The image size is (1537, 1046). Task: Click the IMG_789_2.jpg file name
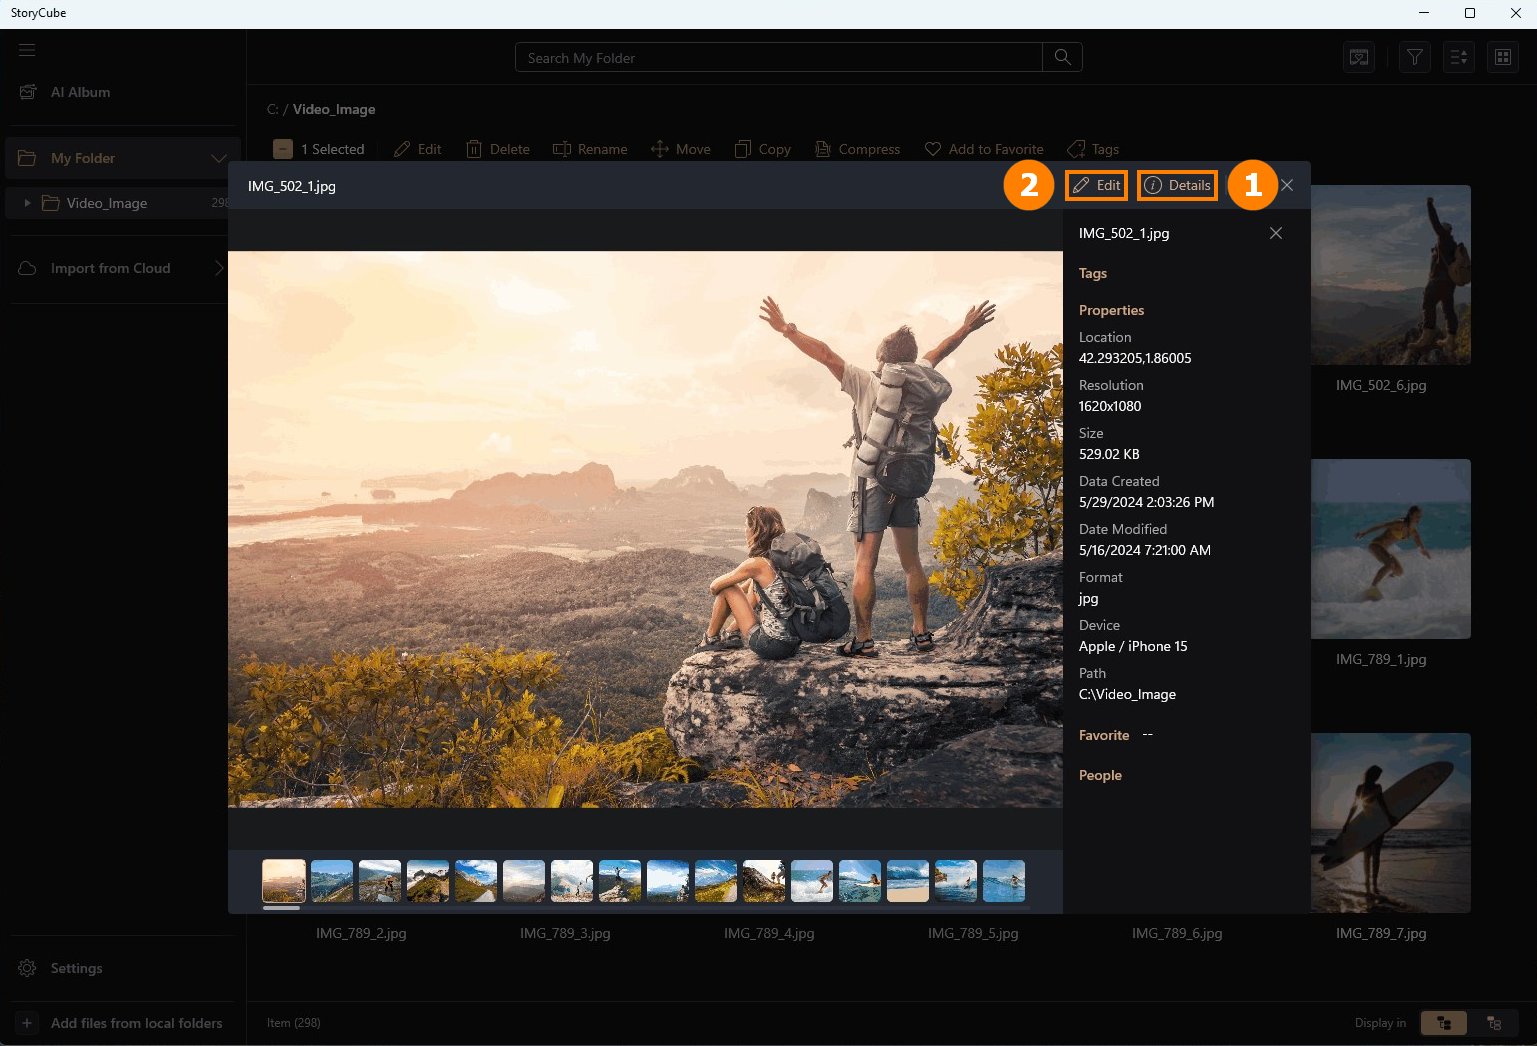(361, 933)
